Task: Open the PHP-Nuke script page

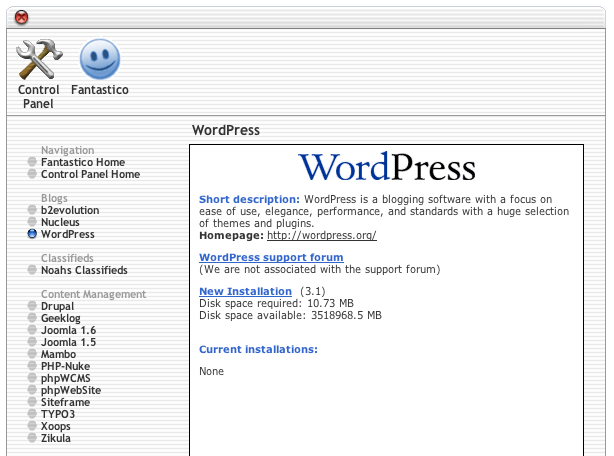Action: (x=66, y=367)
